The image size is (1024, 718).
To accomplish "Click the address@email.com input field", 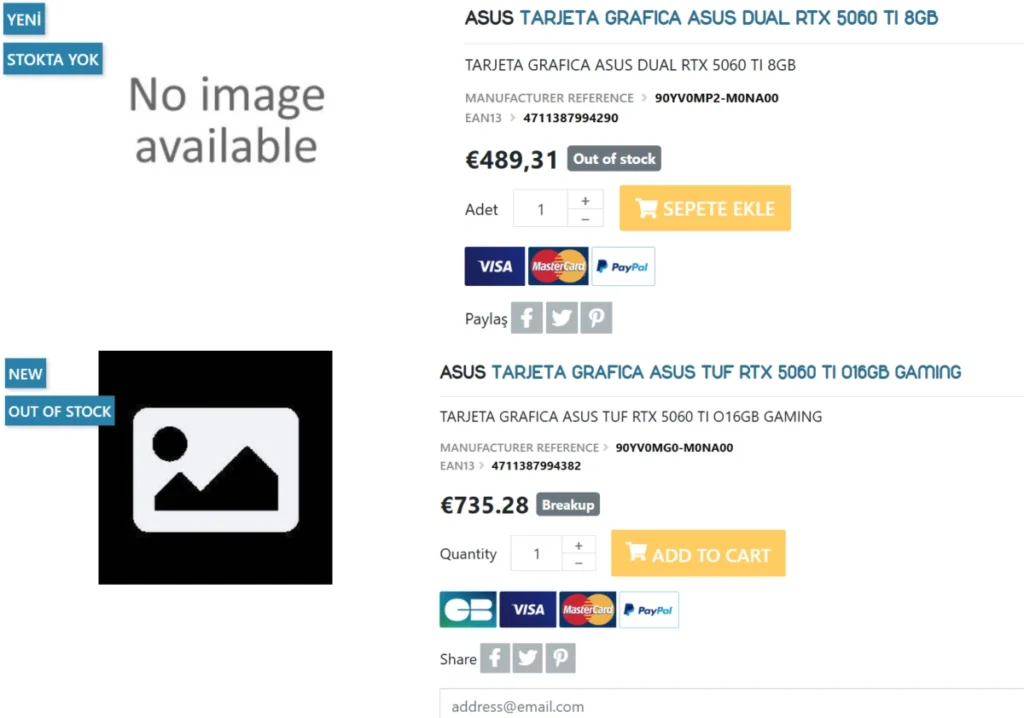I will (731, 704).
